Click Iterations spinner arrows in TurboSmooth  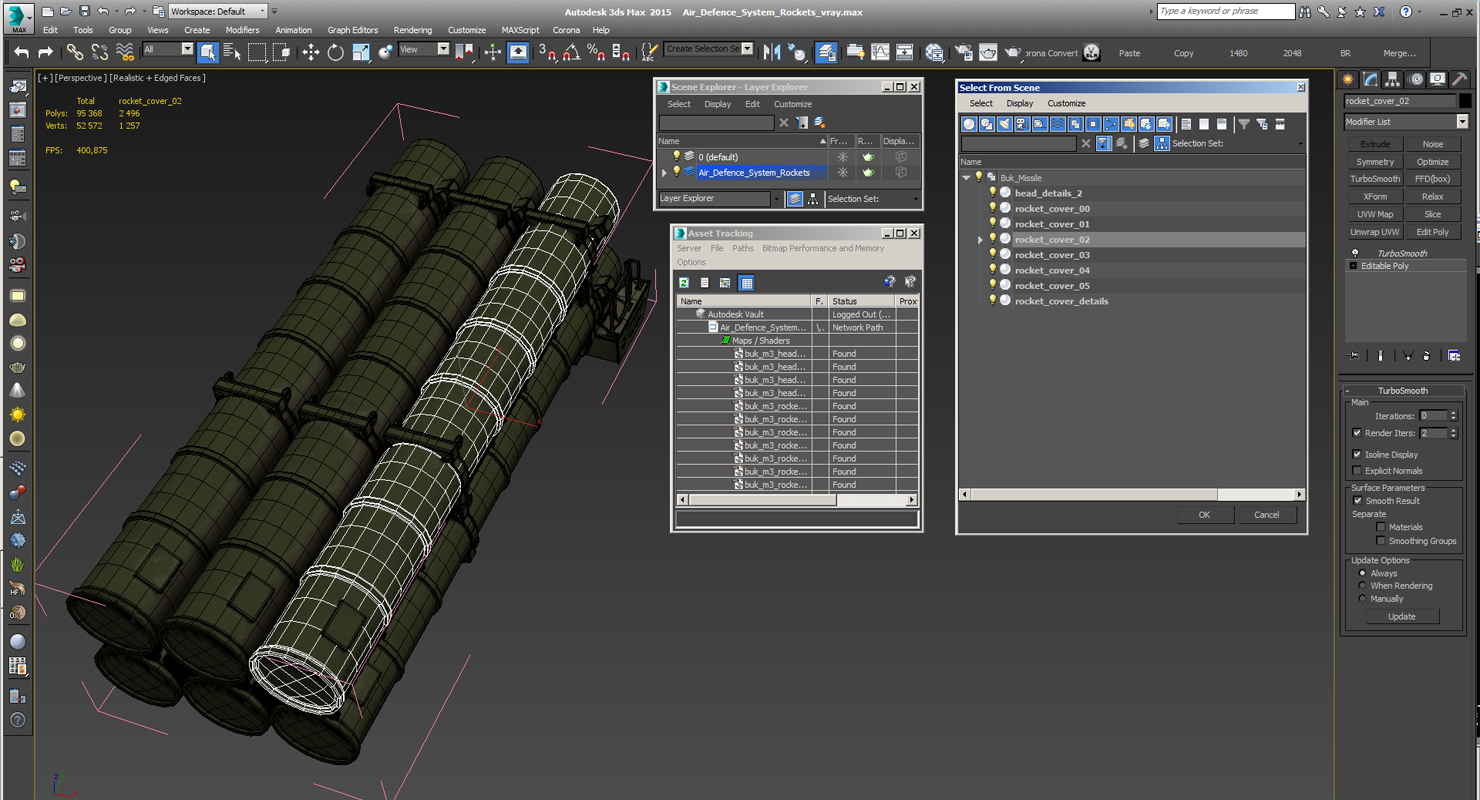(x=1453, y=416)
